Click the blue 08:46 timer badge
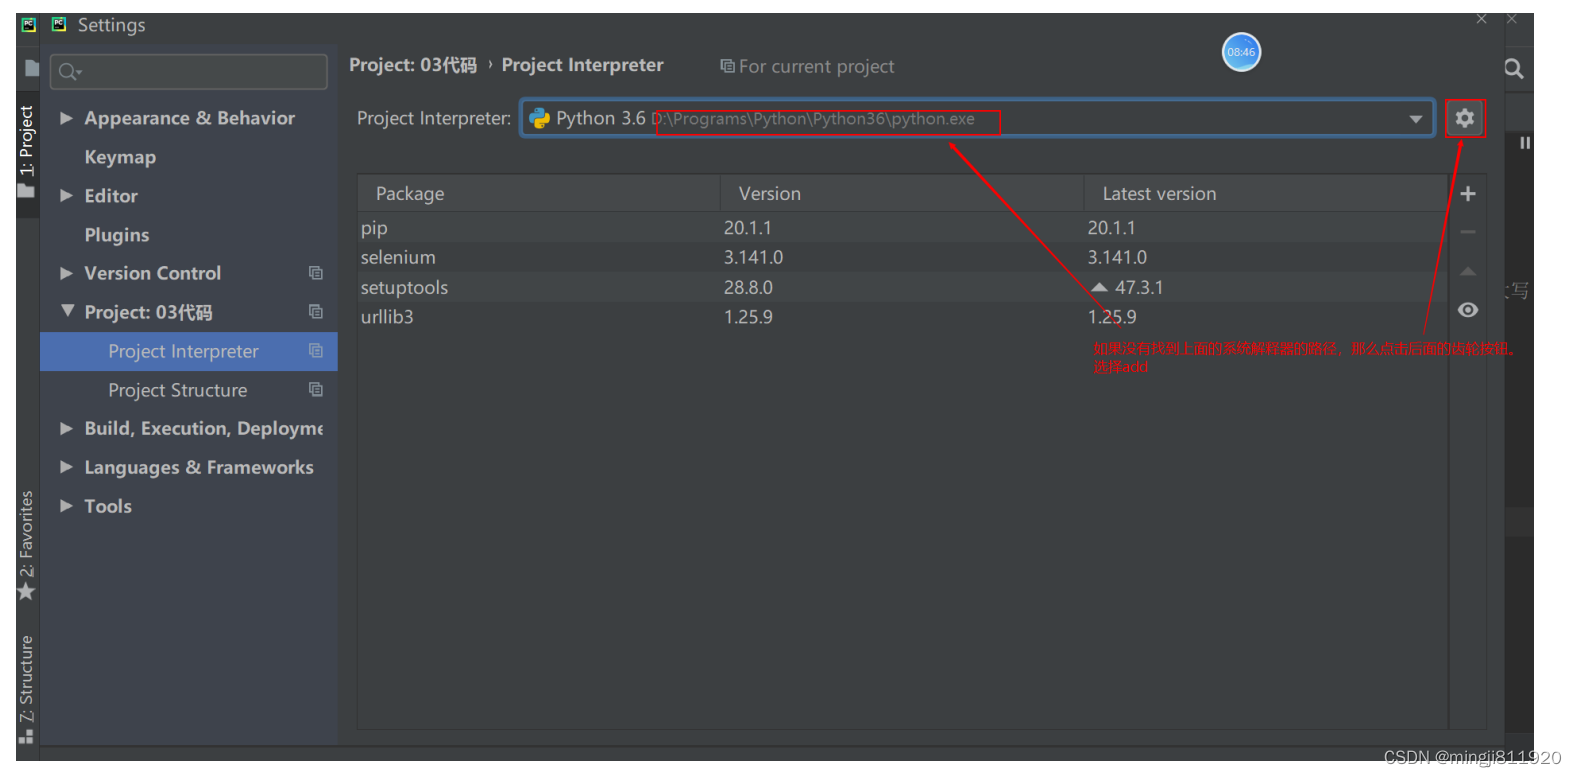Screen dimensions: 1577x777 point(1241,52)
